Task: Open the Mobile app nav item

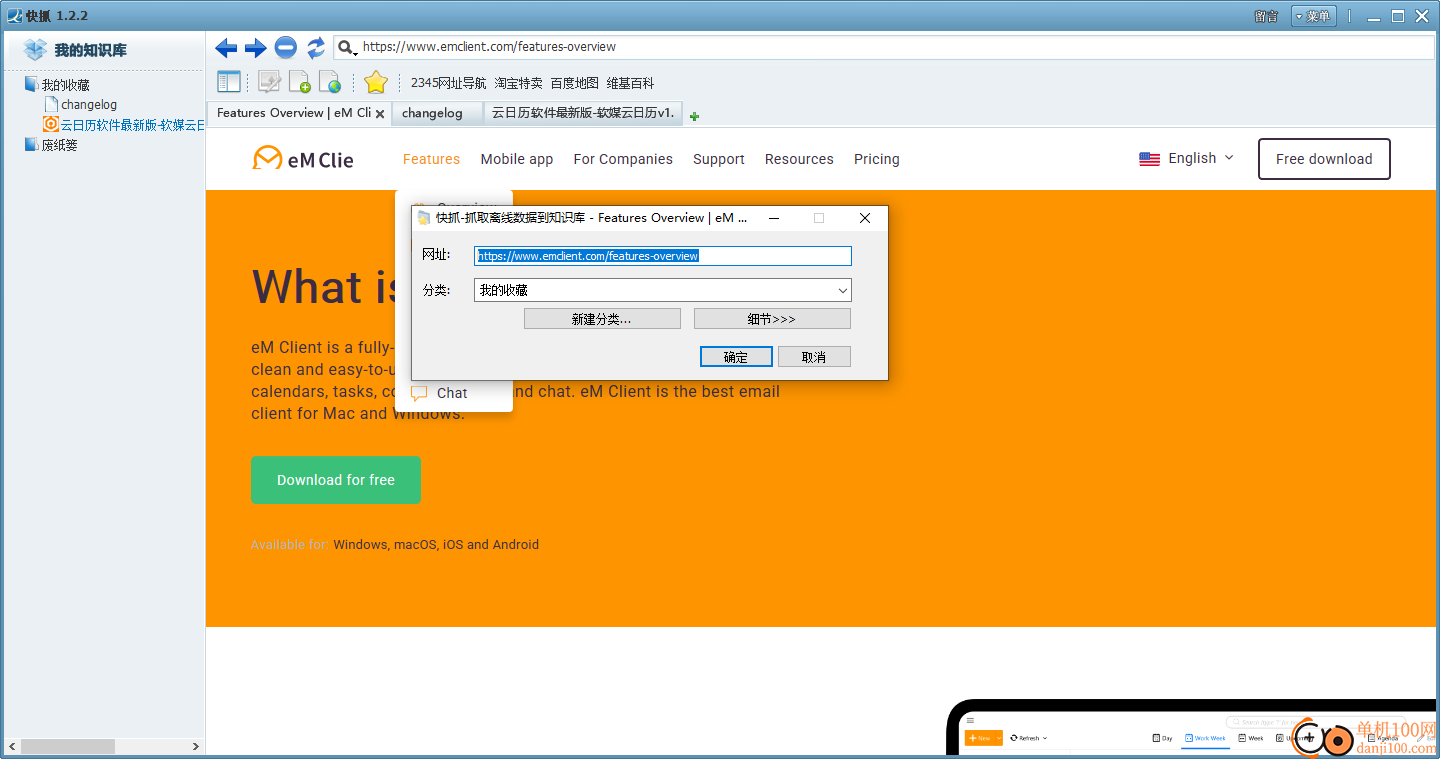Action: [x=517, y=159]
